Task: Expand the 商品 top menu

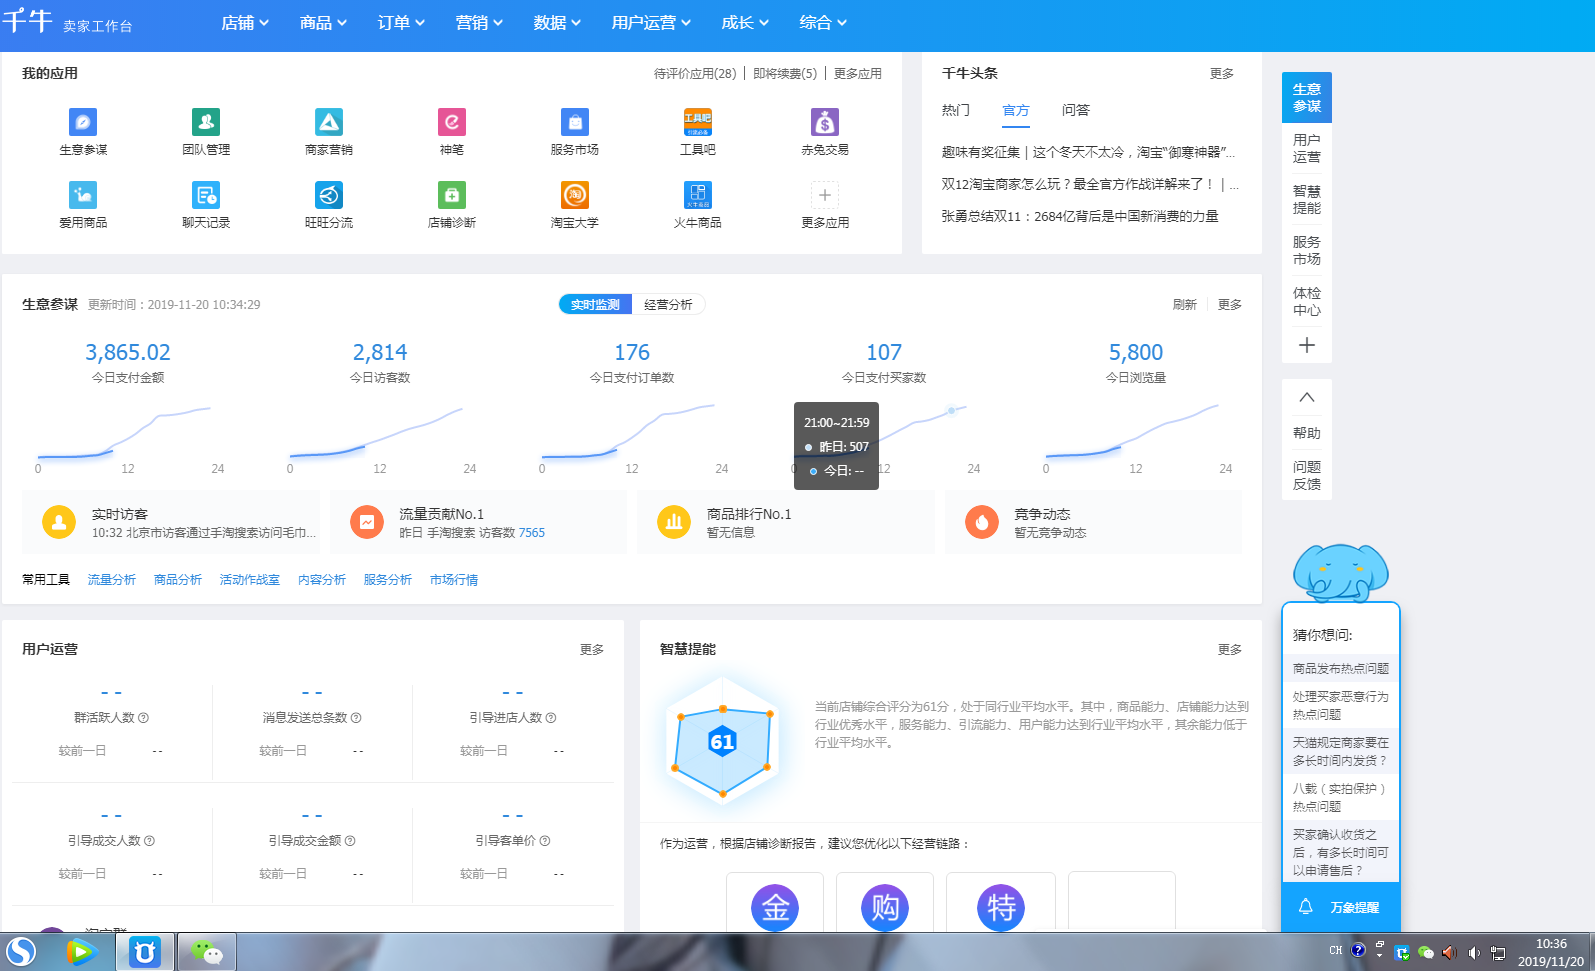Action: pyautogui.click(x=323, y=23)
